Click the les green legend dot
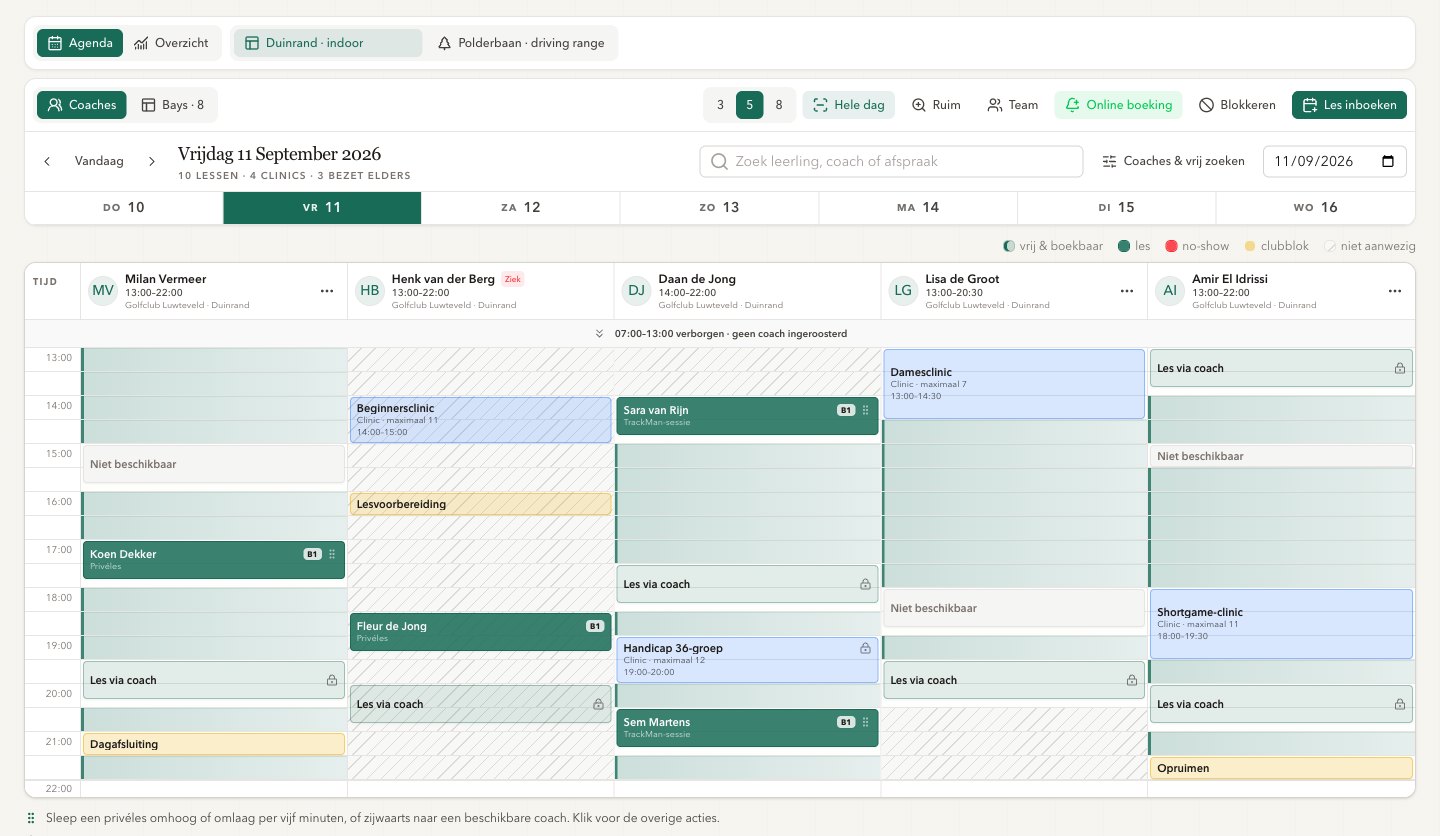The image size is (1440, 836). (1124, 246)
